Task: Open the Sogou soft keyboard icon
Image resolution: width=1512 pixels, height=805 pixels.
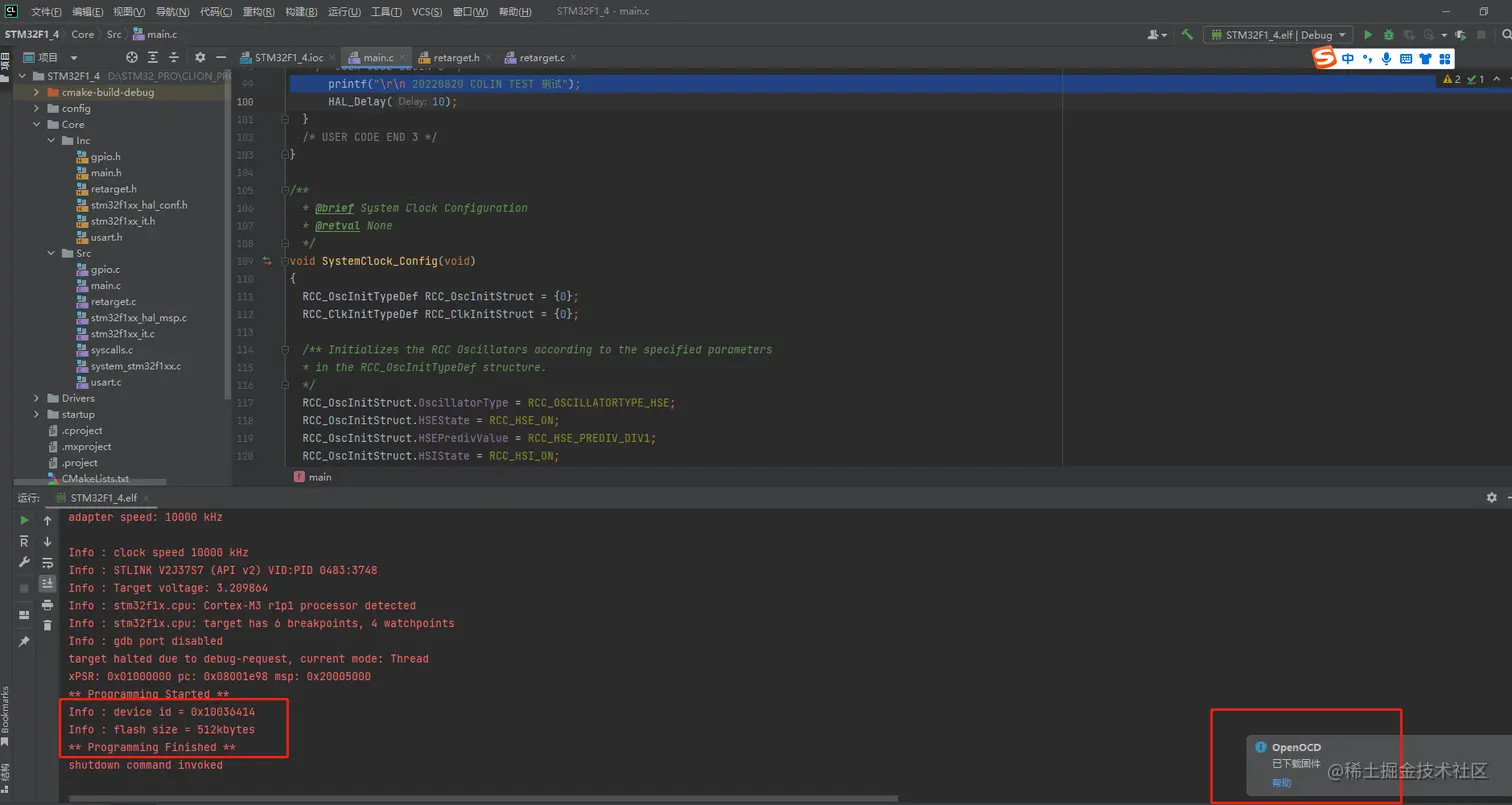Action: tap(1406, 59)
